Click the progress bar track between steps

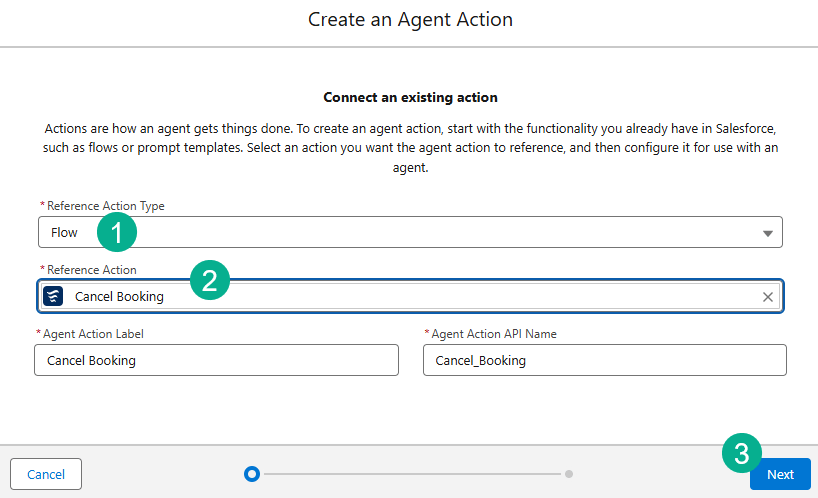point(410,474)
